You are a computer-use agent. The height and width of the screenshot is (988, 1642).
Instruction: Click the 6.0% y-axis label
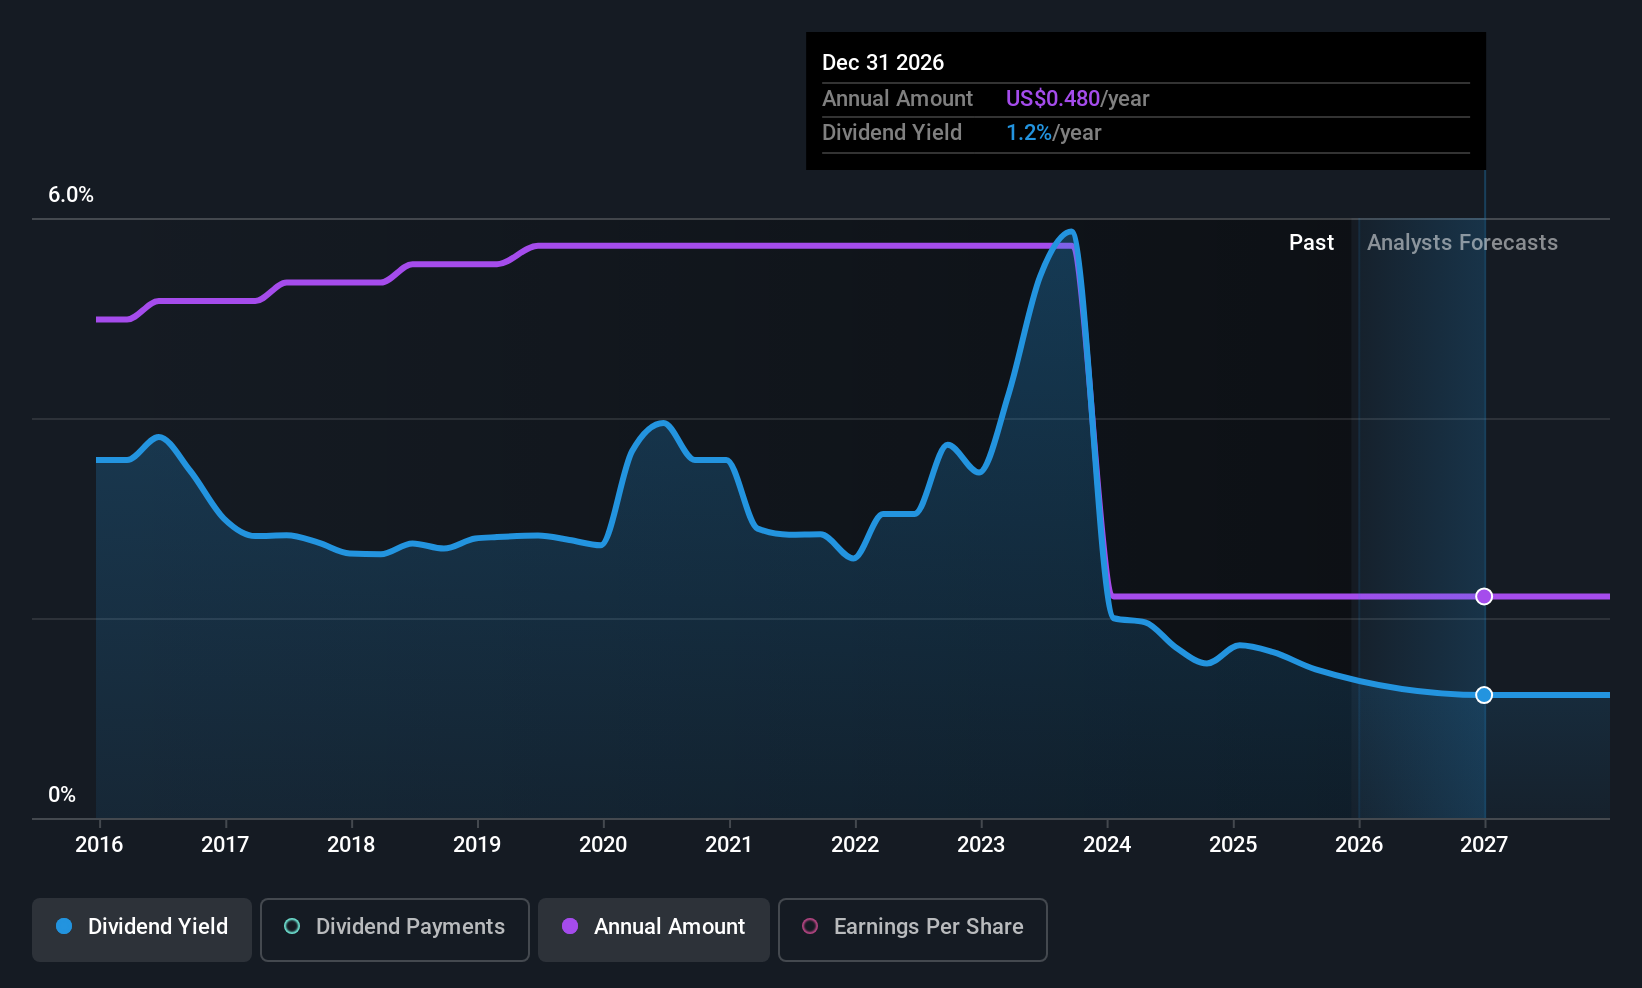[71, 195]
